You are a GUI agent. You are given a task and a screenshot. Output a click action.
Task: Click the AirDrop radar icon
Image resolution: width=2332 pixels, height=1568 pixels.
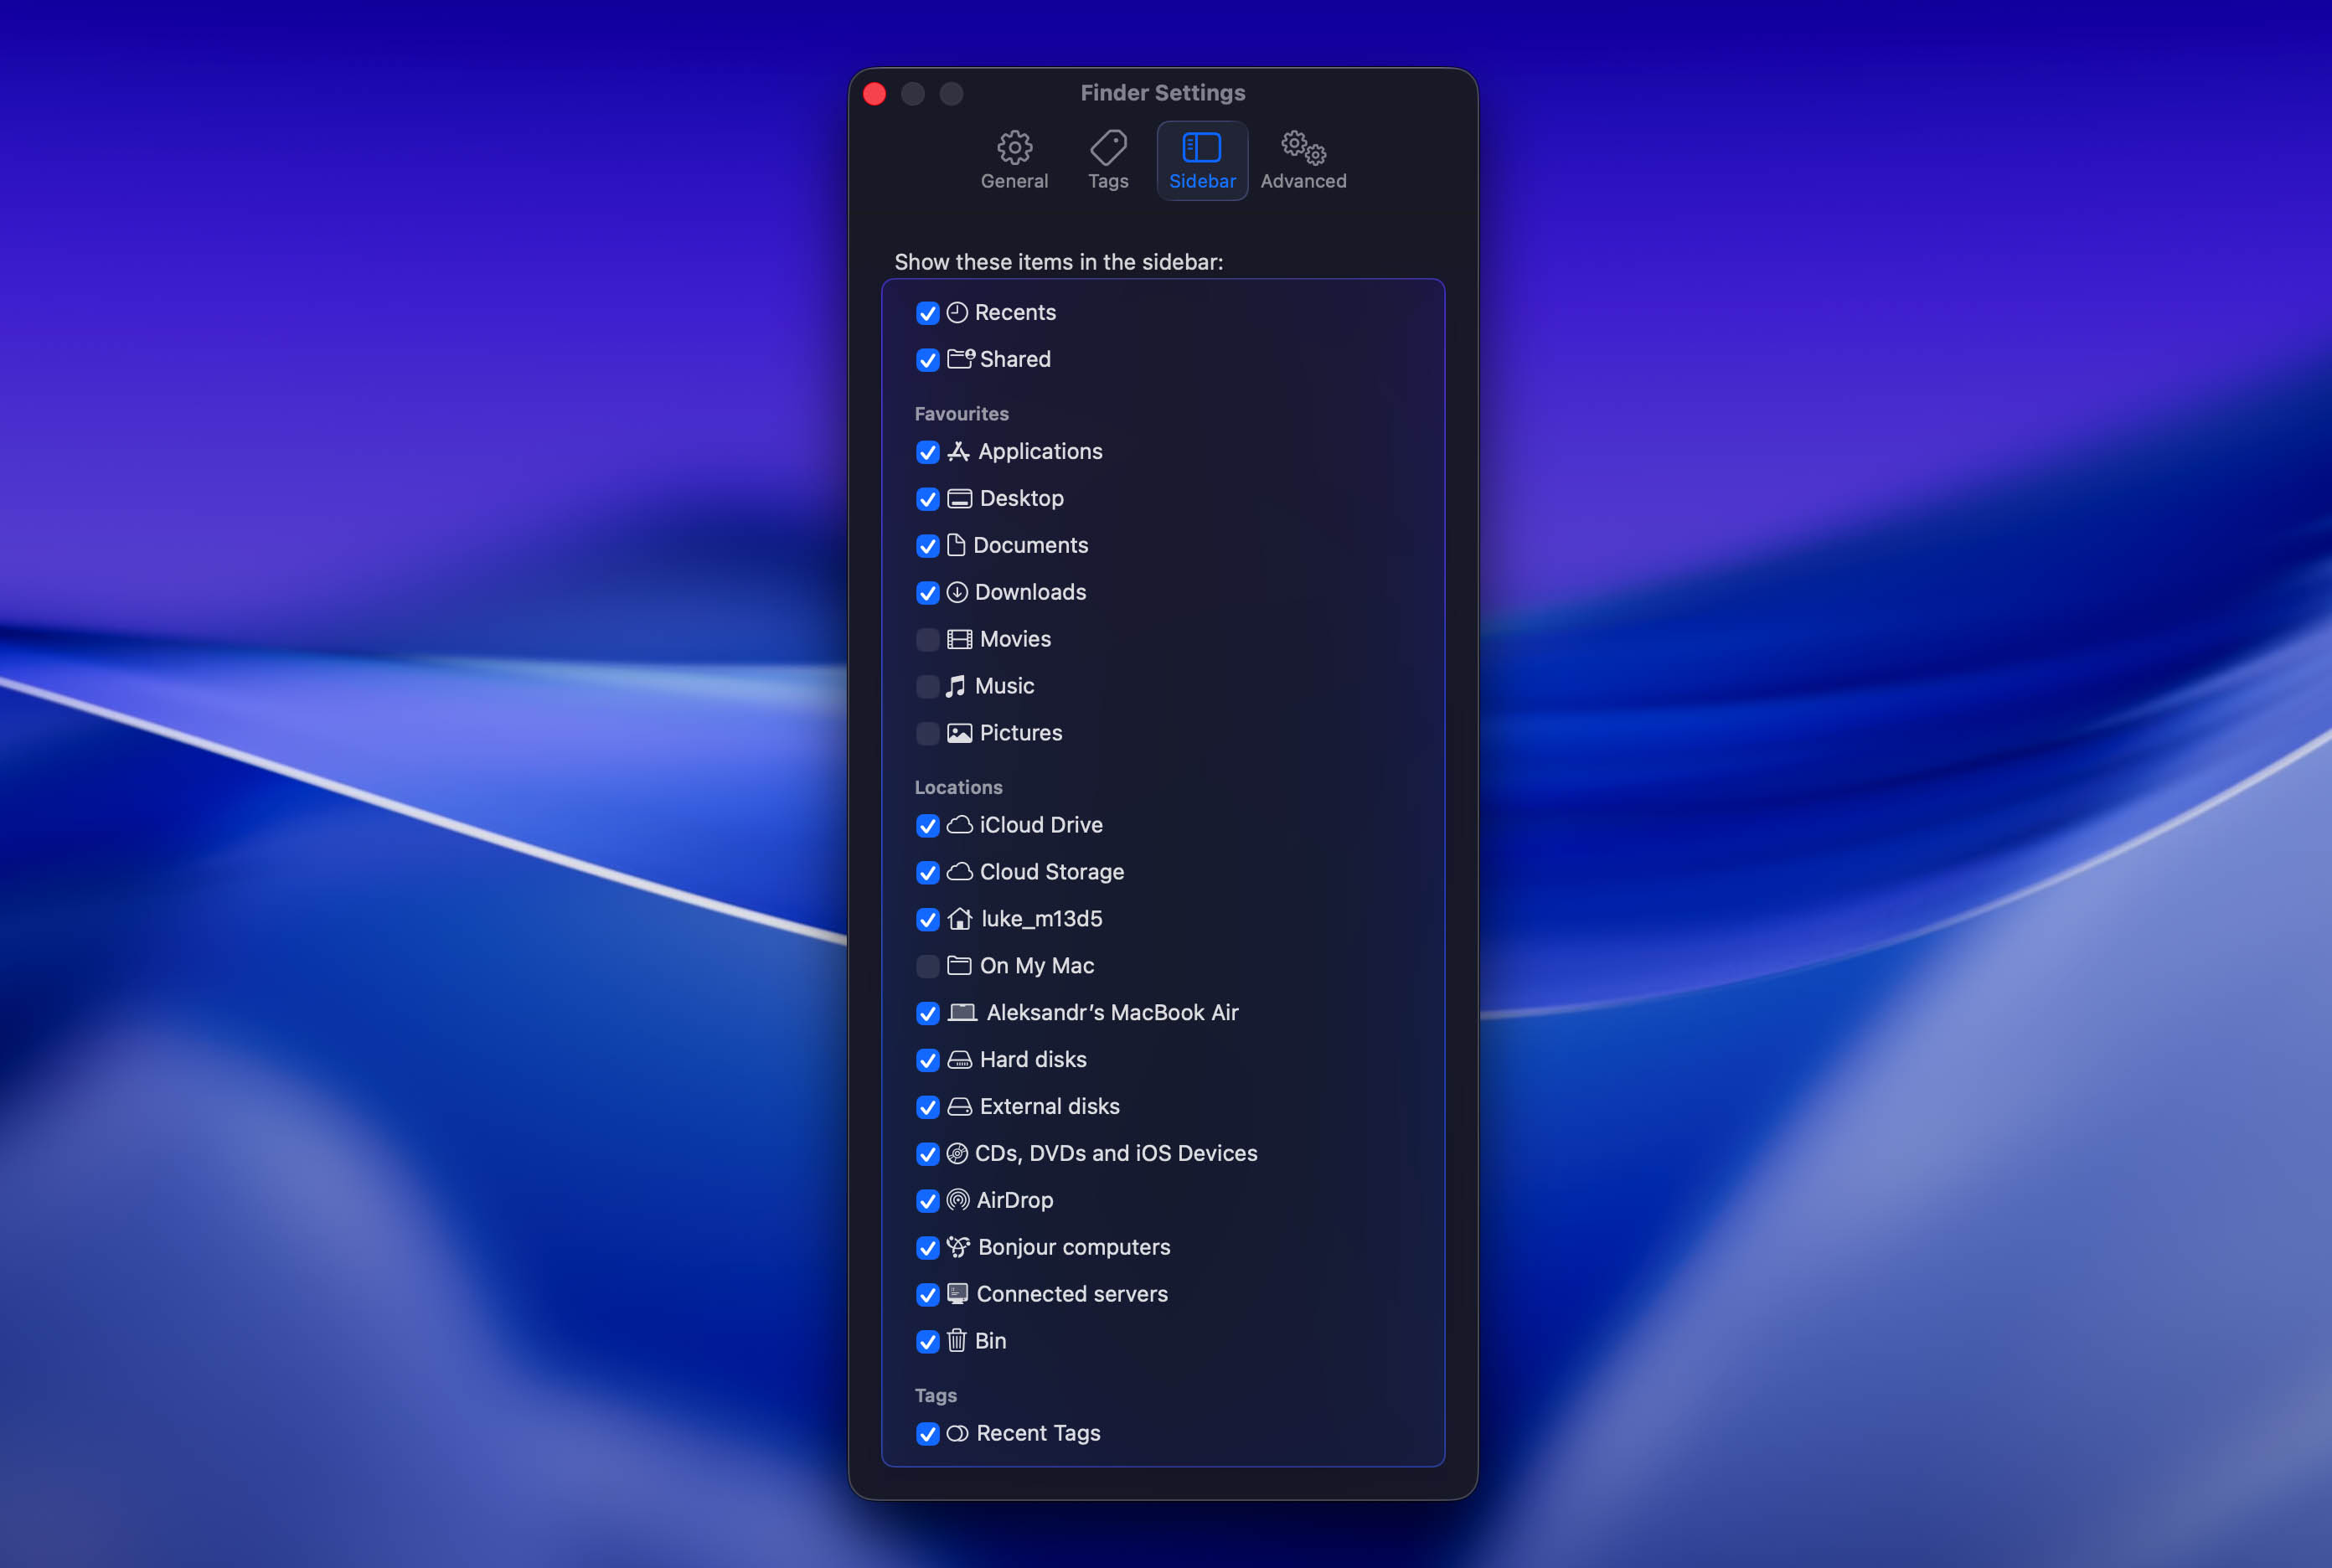pos(958,1201)
